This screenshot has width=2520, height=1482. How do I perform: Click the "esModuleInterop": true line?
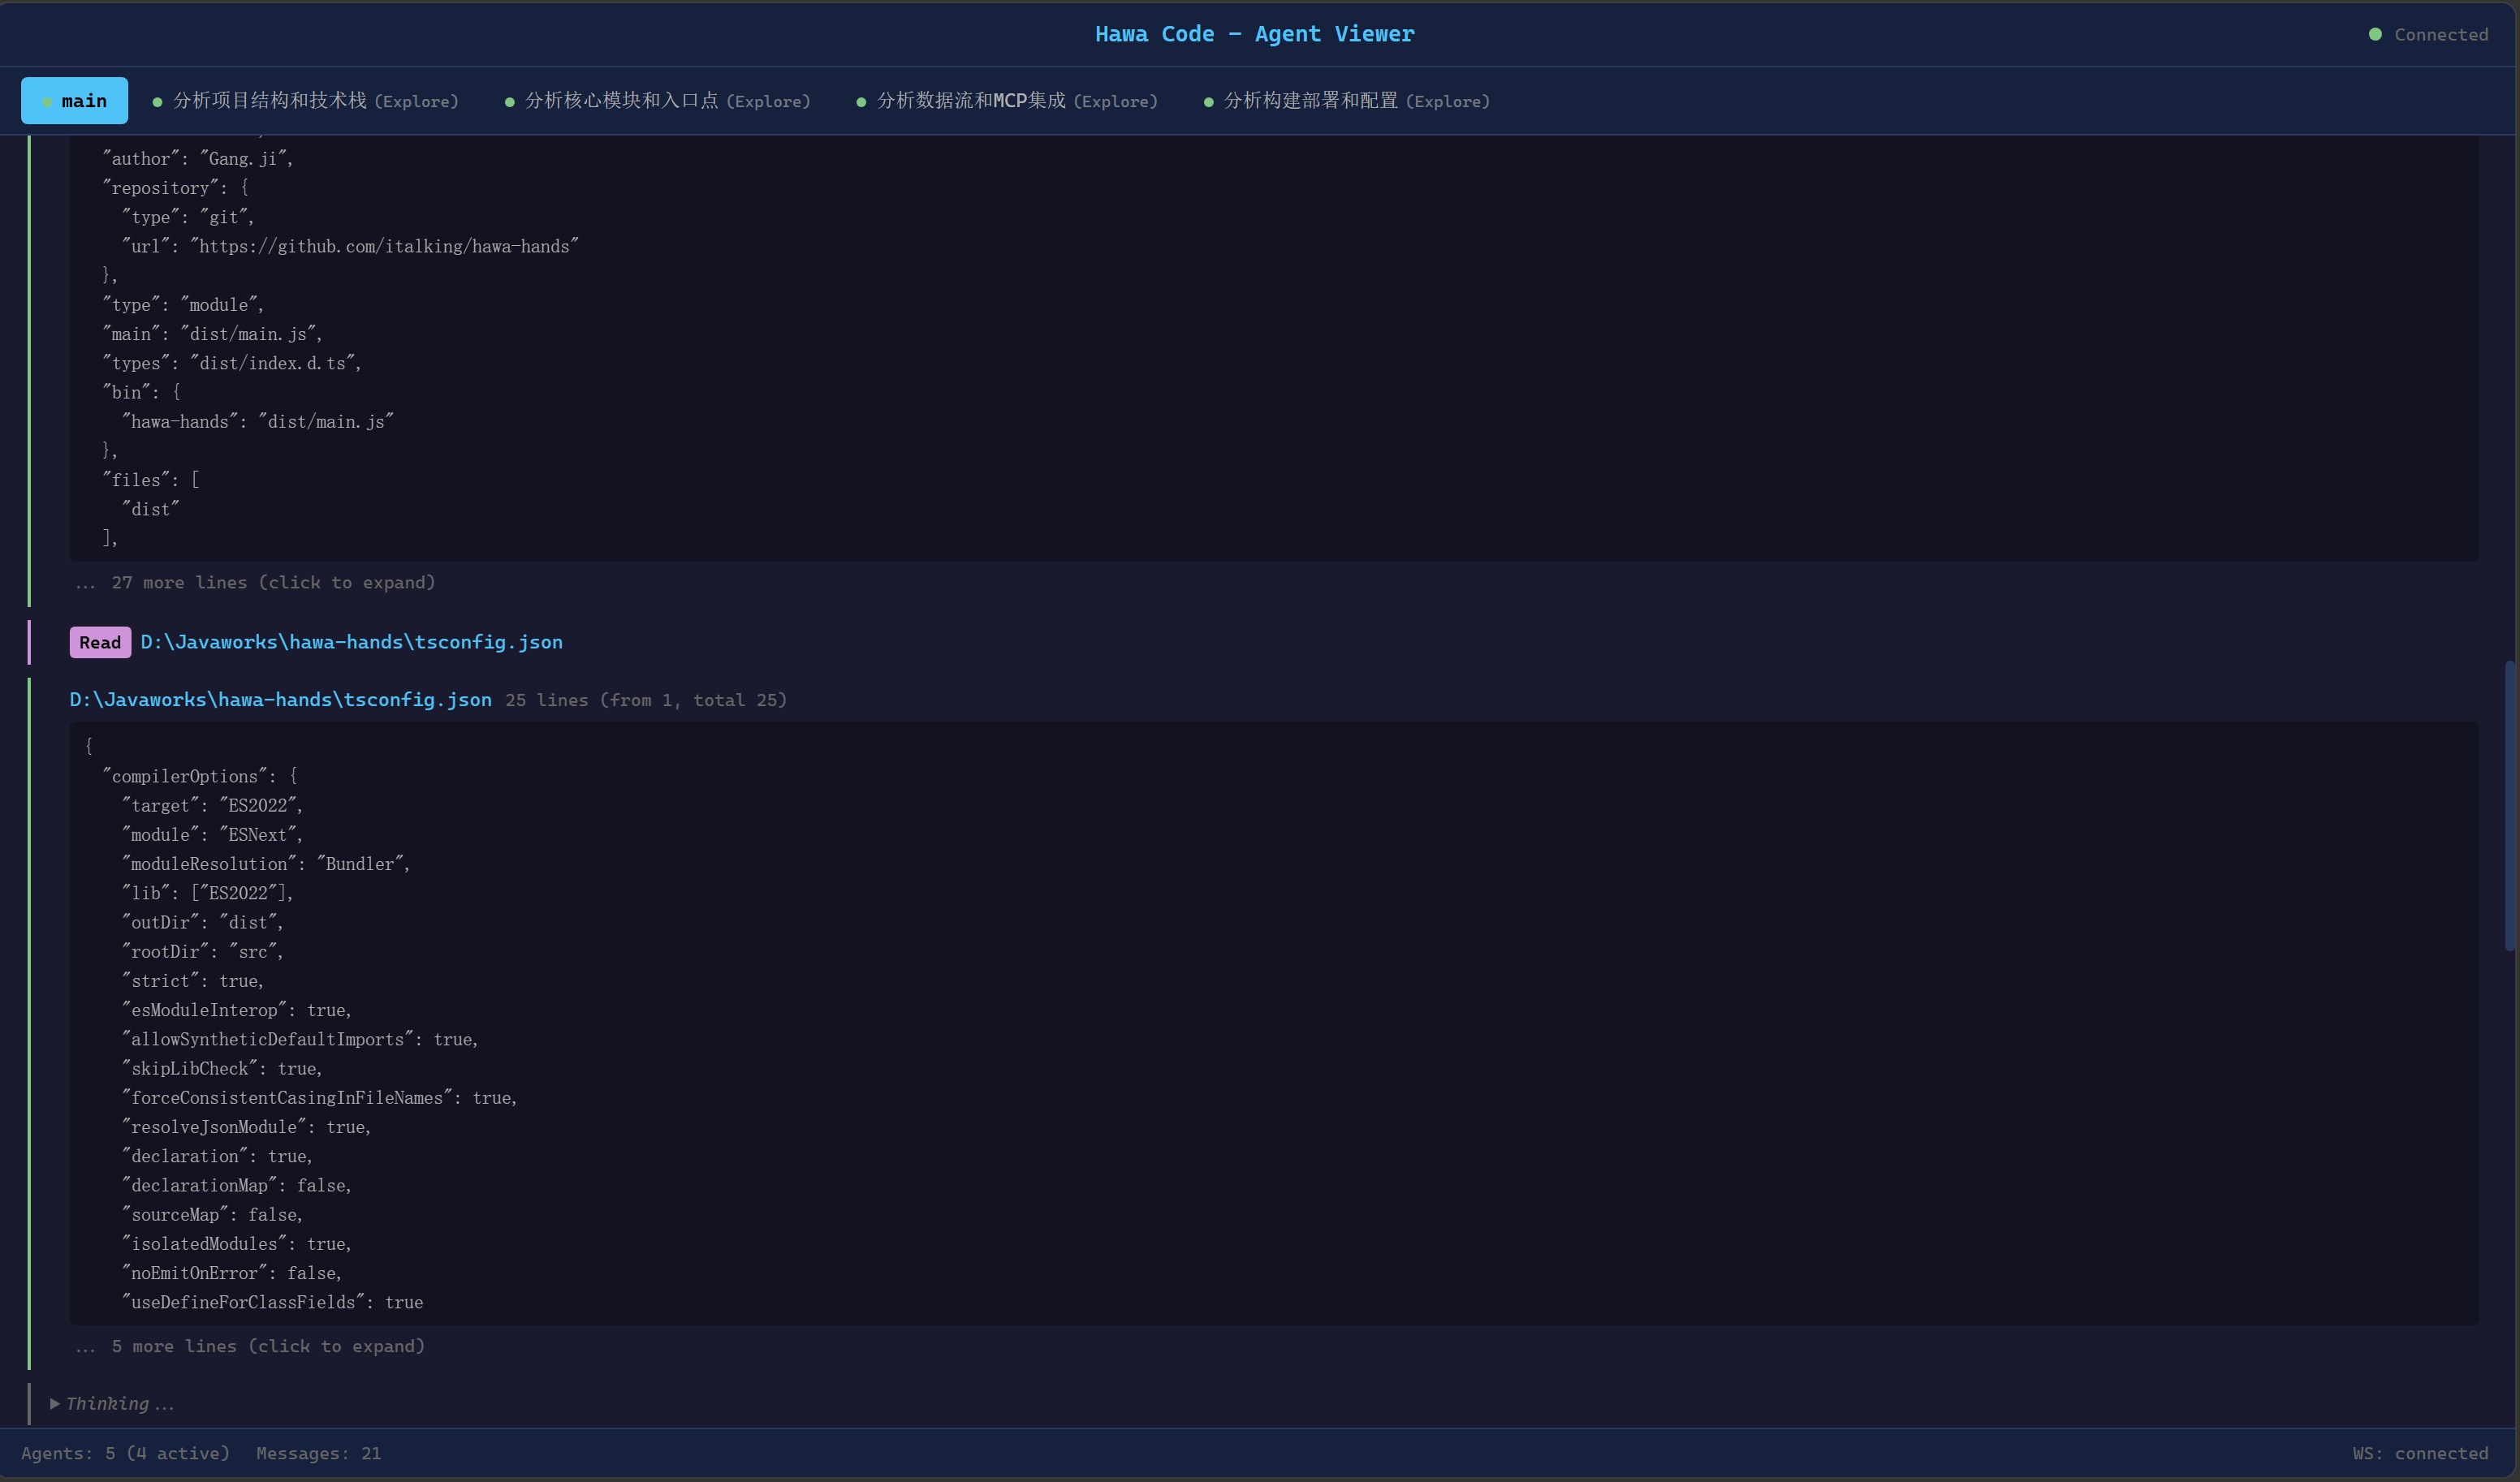tap(236, 1010)
